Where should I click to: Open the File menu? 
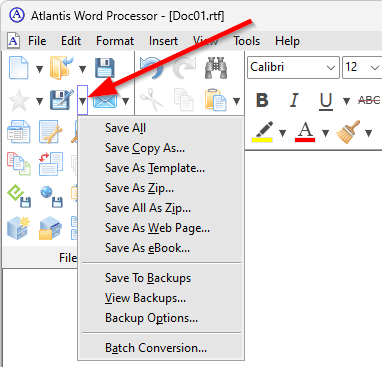[37, 41]
